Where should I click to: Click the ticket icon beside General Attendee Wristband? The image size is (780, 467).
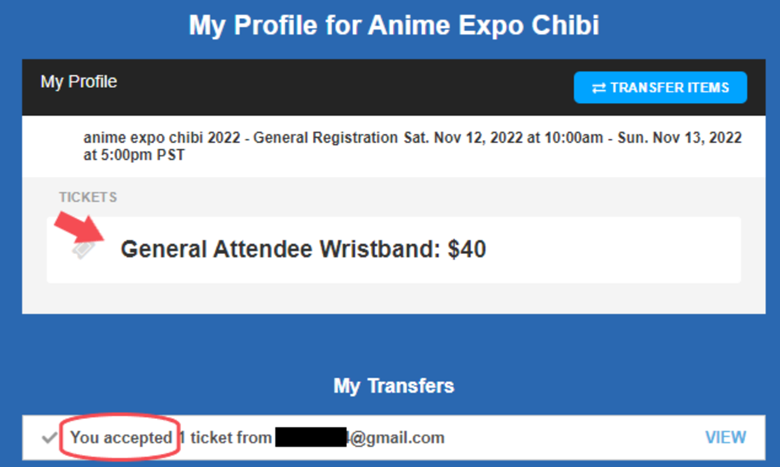[84, 249]
